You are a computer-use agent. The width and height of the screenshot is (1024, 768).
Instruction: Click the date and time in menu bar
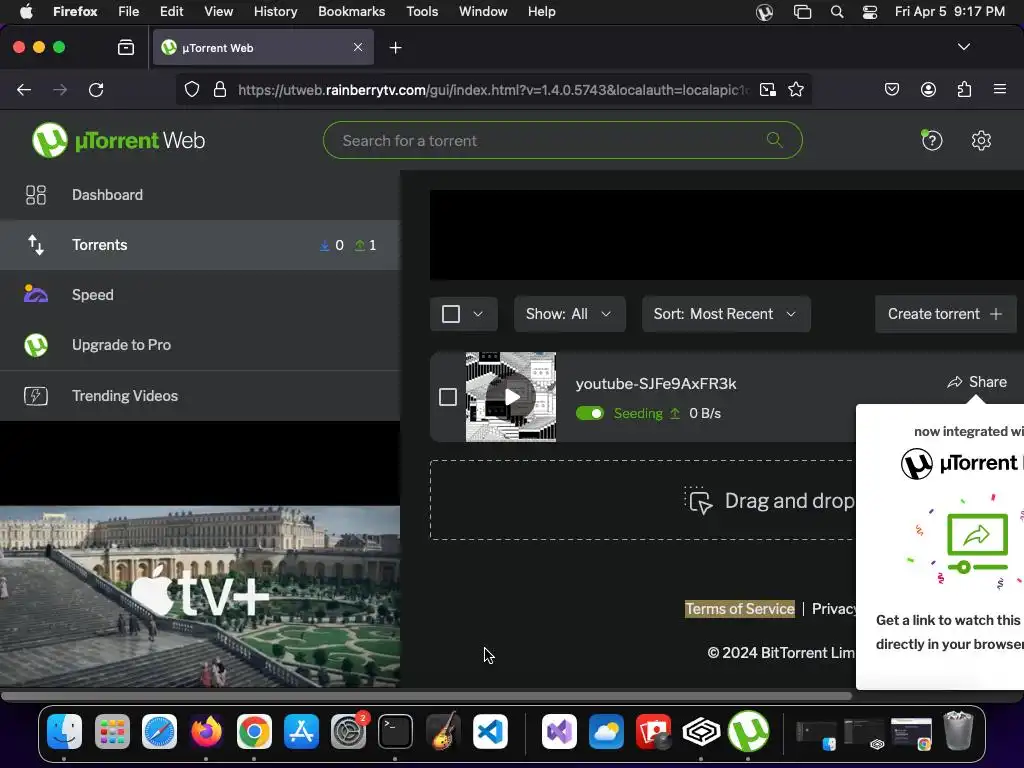950,12
